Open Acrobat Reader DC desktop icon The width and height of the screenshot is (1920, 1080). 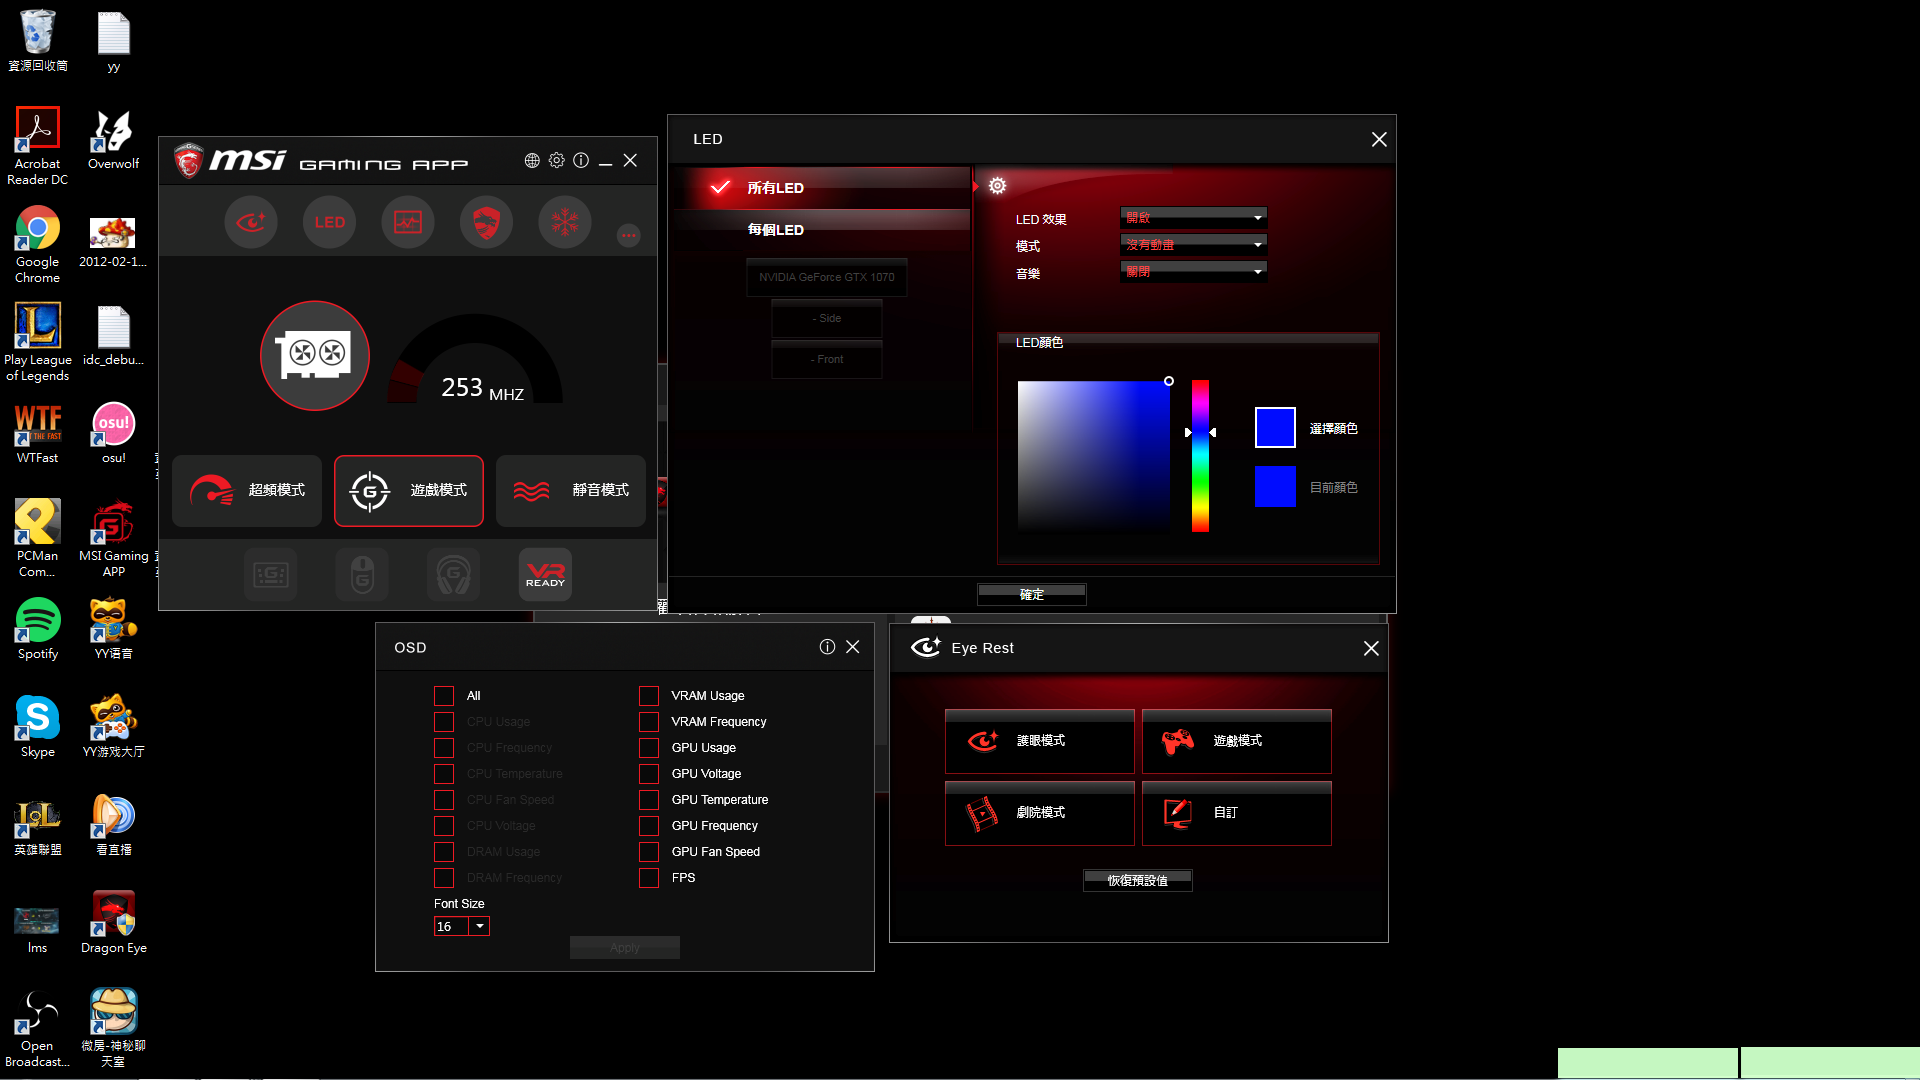38,147
